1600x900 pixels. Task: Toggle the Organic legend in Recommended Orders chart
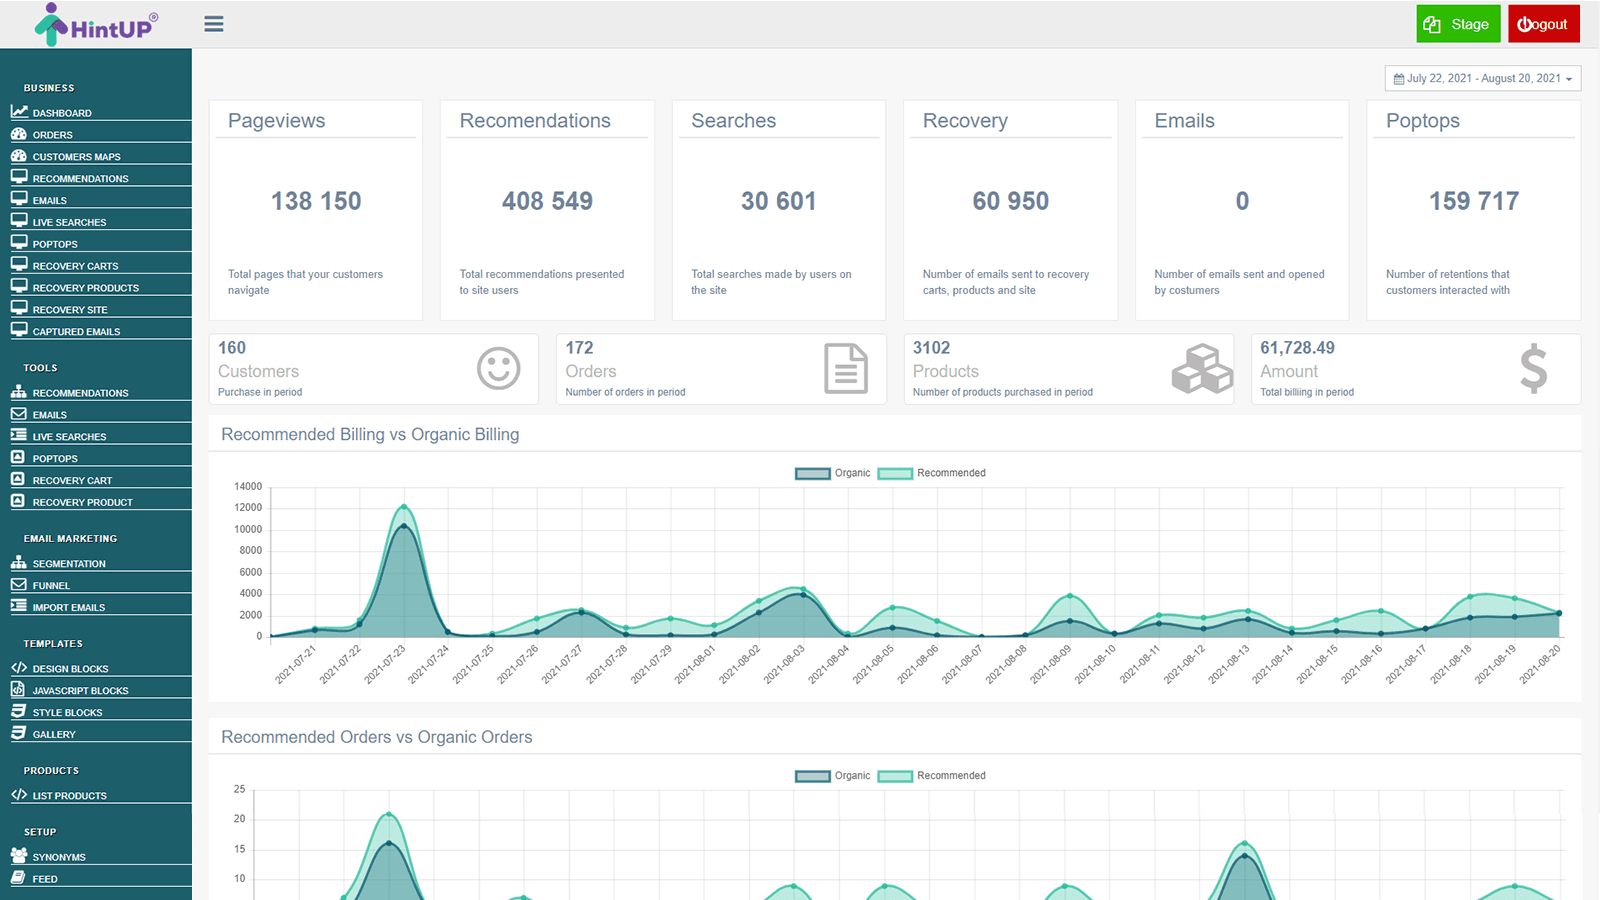pyautogui.click(x=832, y=775)
